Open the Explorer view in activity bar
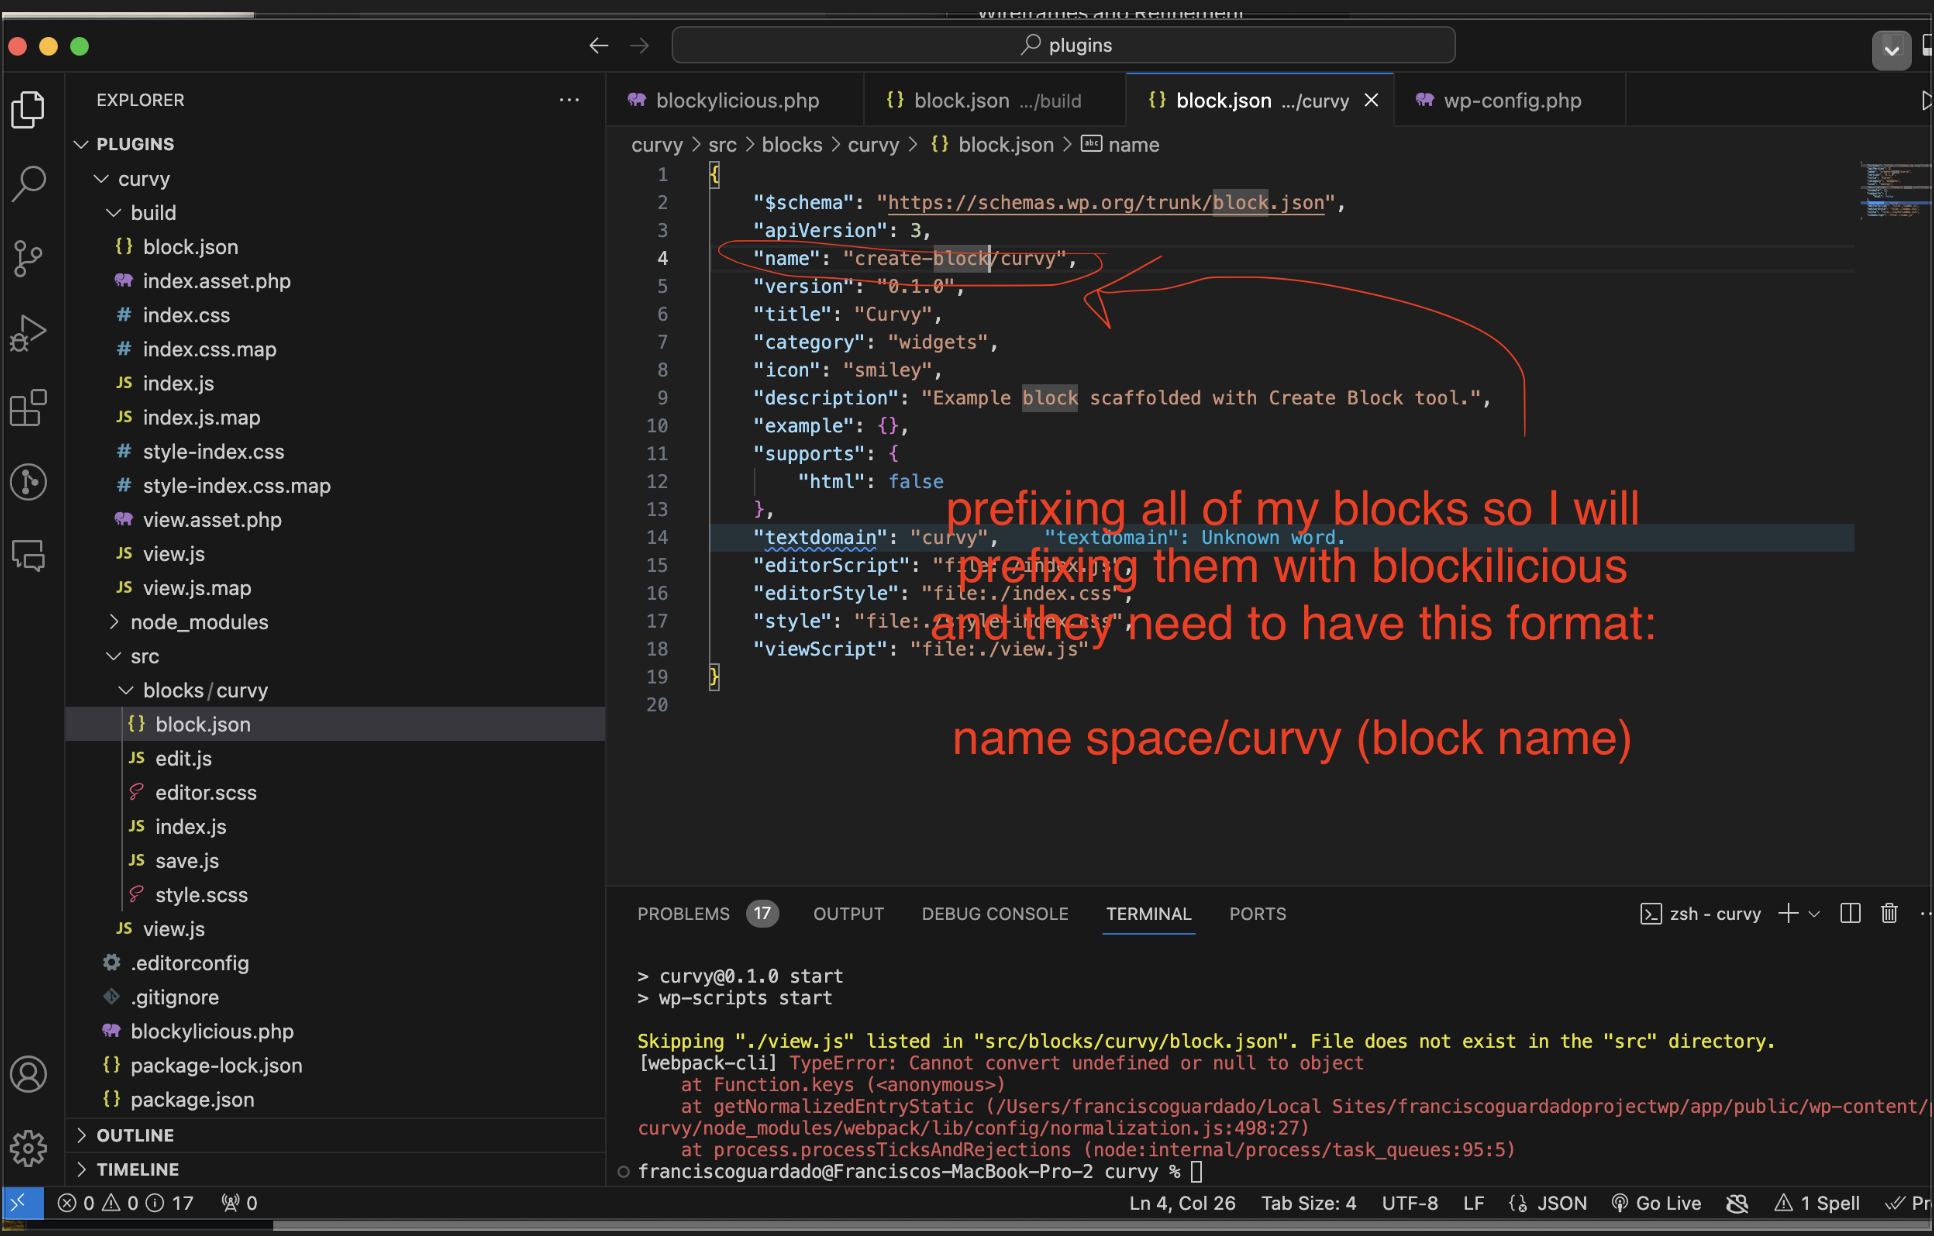This screenshot has width=1934, height=1236. pyautogui.click(x=28, y=109)
